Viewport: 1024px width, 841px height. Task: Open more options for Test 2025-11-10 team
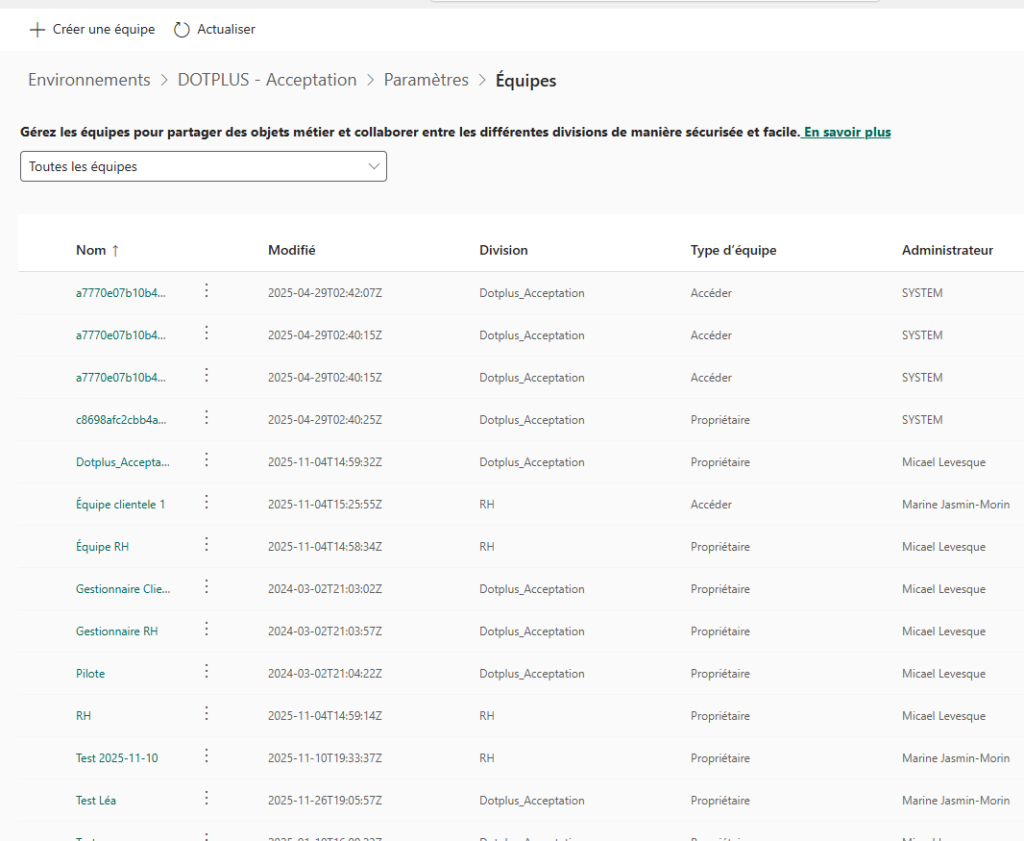[x=207, y=756]
